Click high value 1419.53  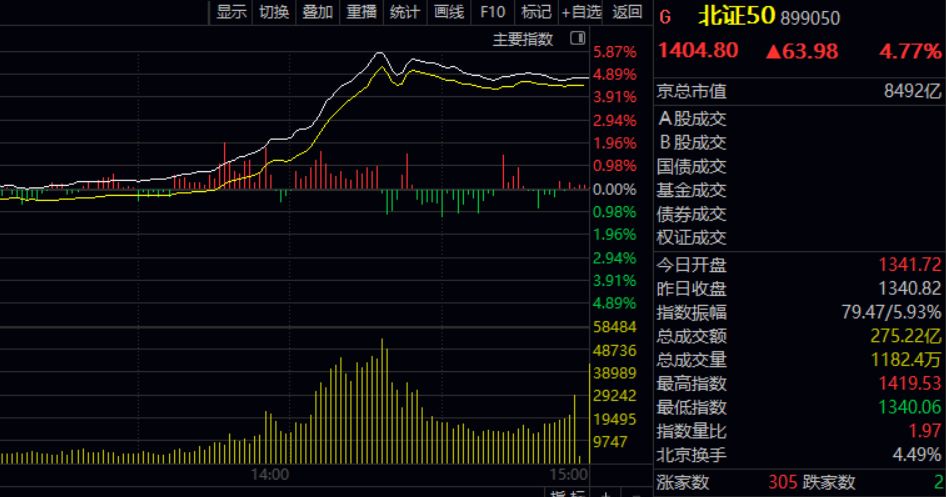point(909,384)
